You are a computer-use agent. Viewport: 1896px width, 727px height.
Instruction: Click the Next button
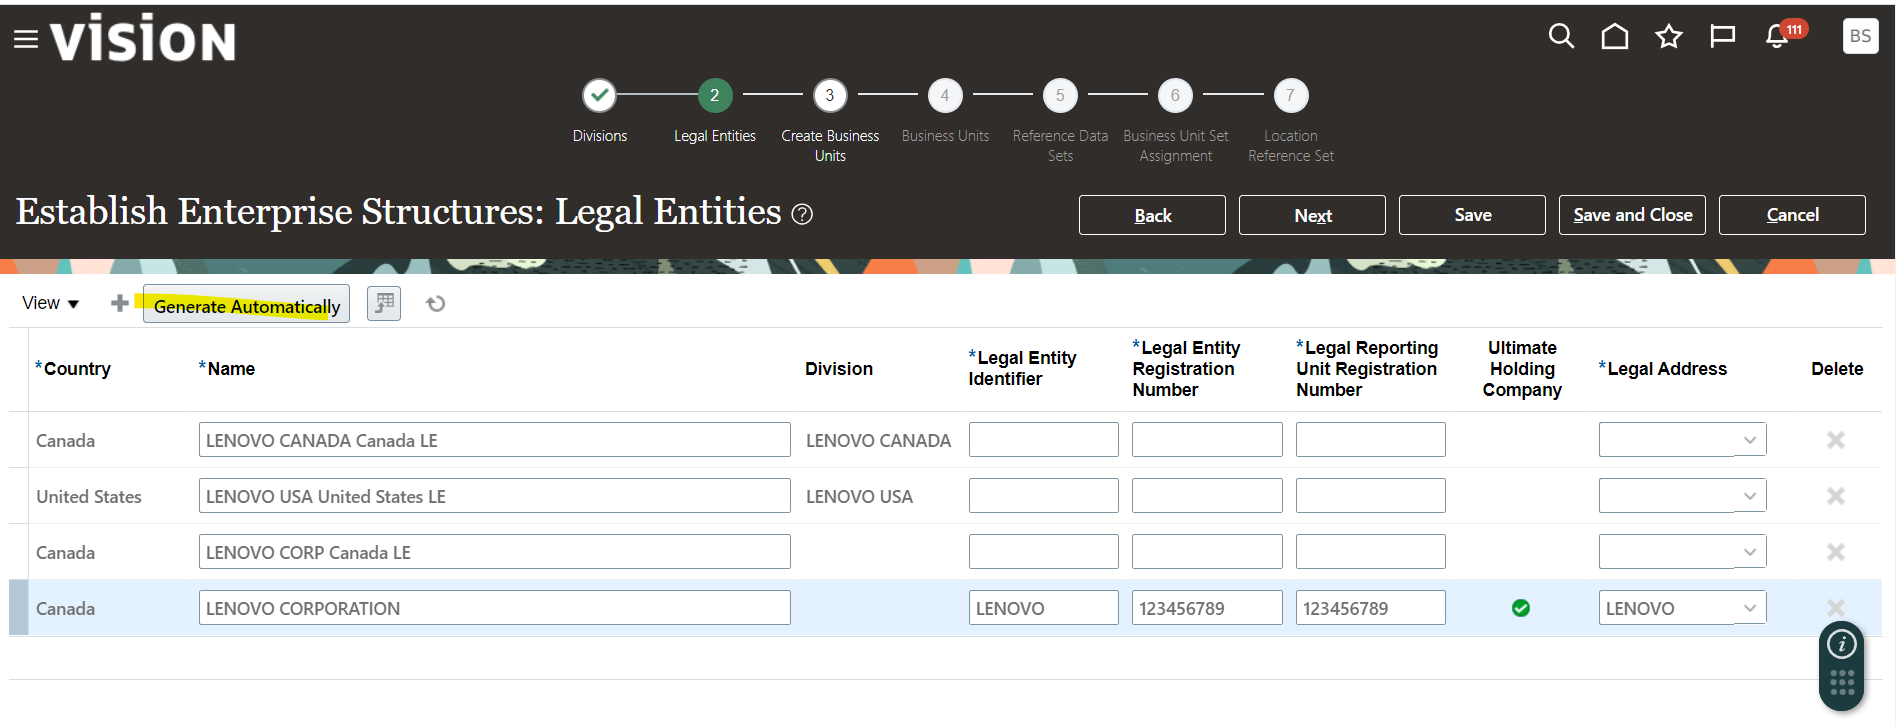[1312, 215]
